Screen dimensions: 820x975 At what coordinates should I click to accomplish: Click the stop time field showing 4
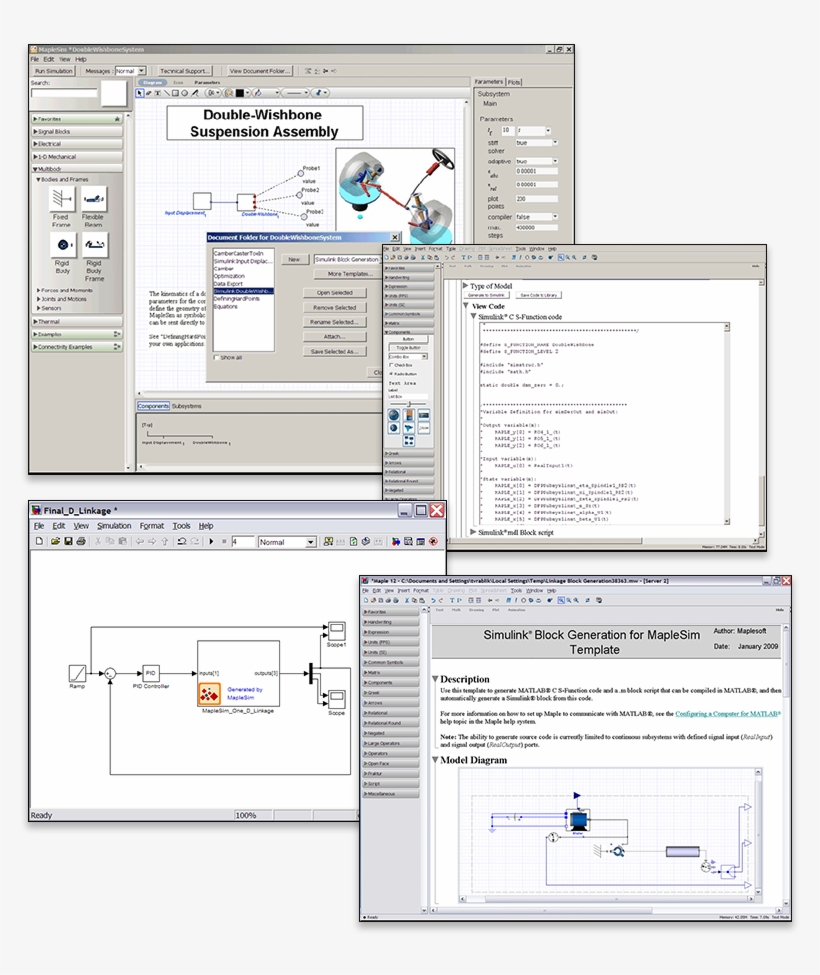tap(242, 542)
